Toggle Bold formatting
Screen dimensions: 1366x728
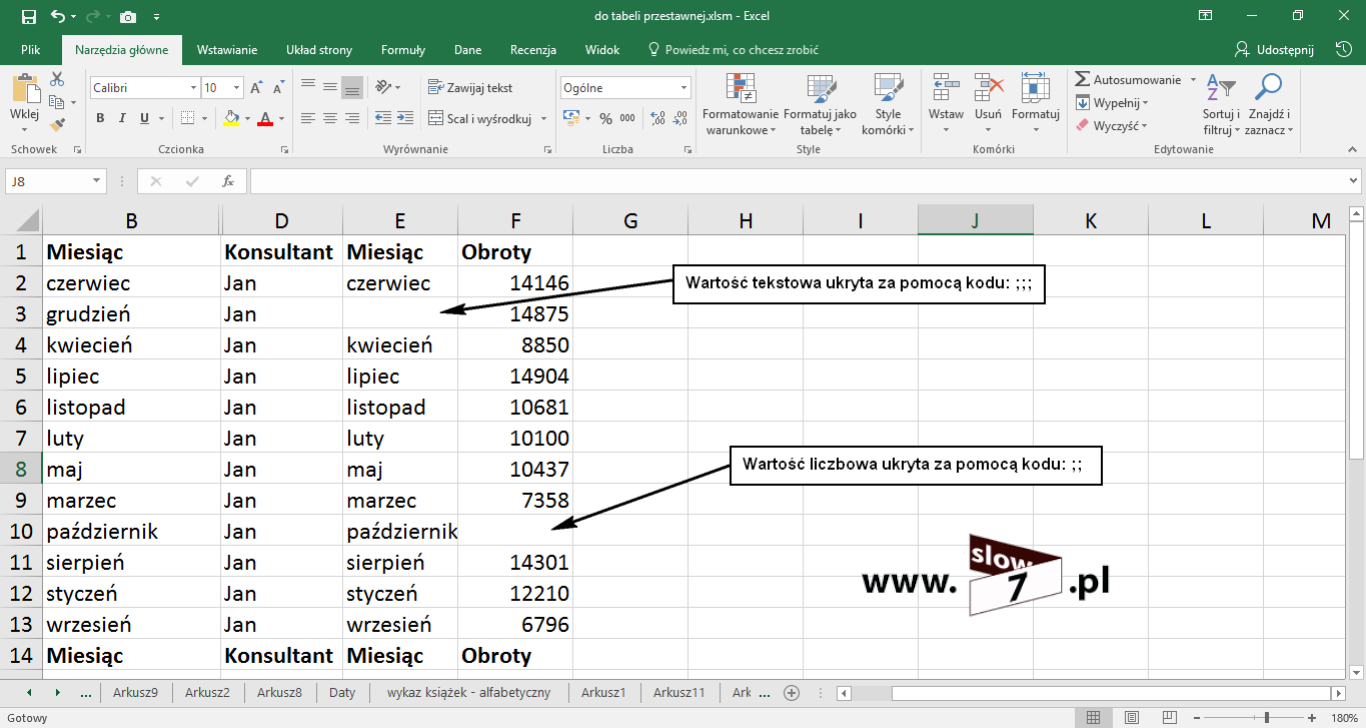click(x=100, y=118)
